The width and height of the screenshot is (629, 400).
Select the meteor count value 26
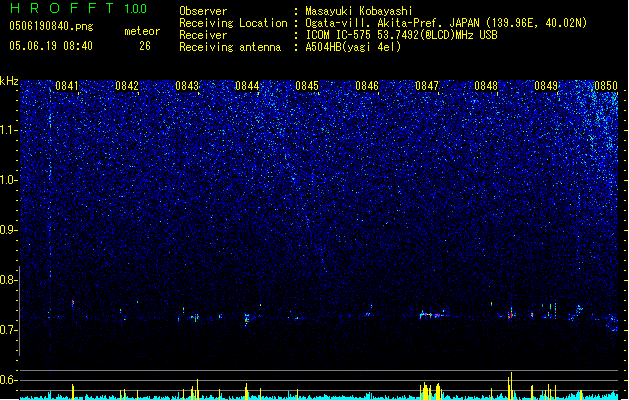[145, 46]
